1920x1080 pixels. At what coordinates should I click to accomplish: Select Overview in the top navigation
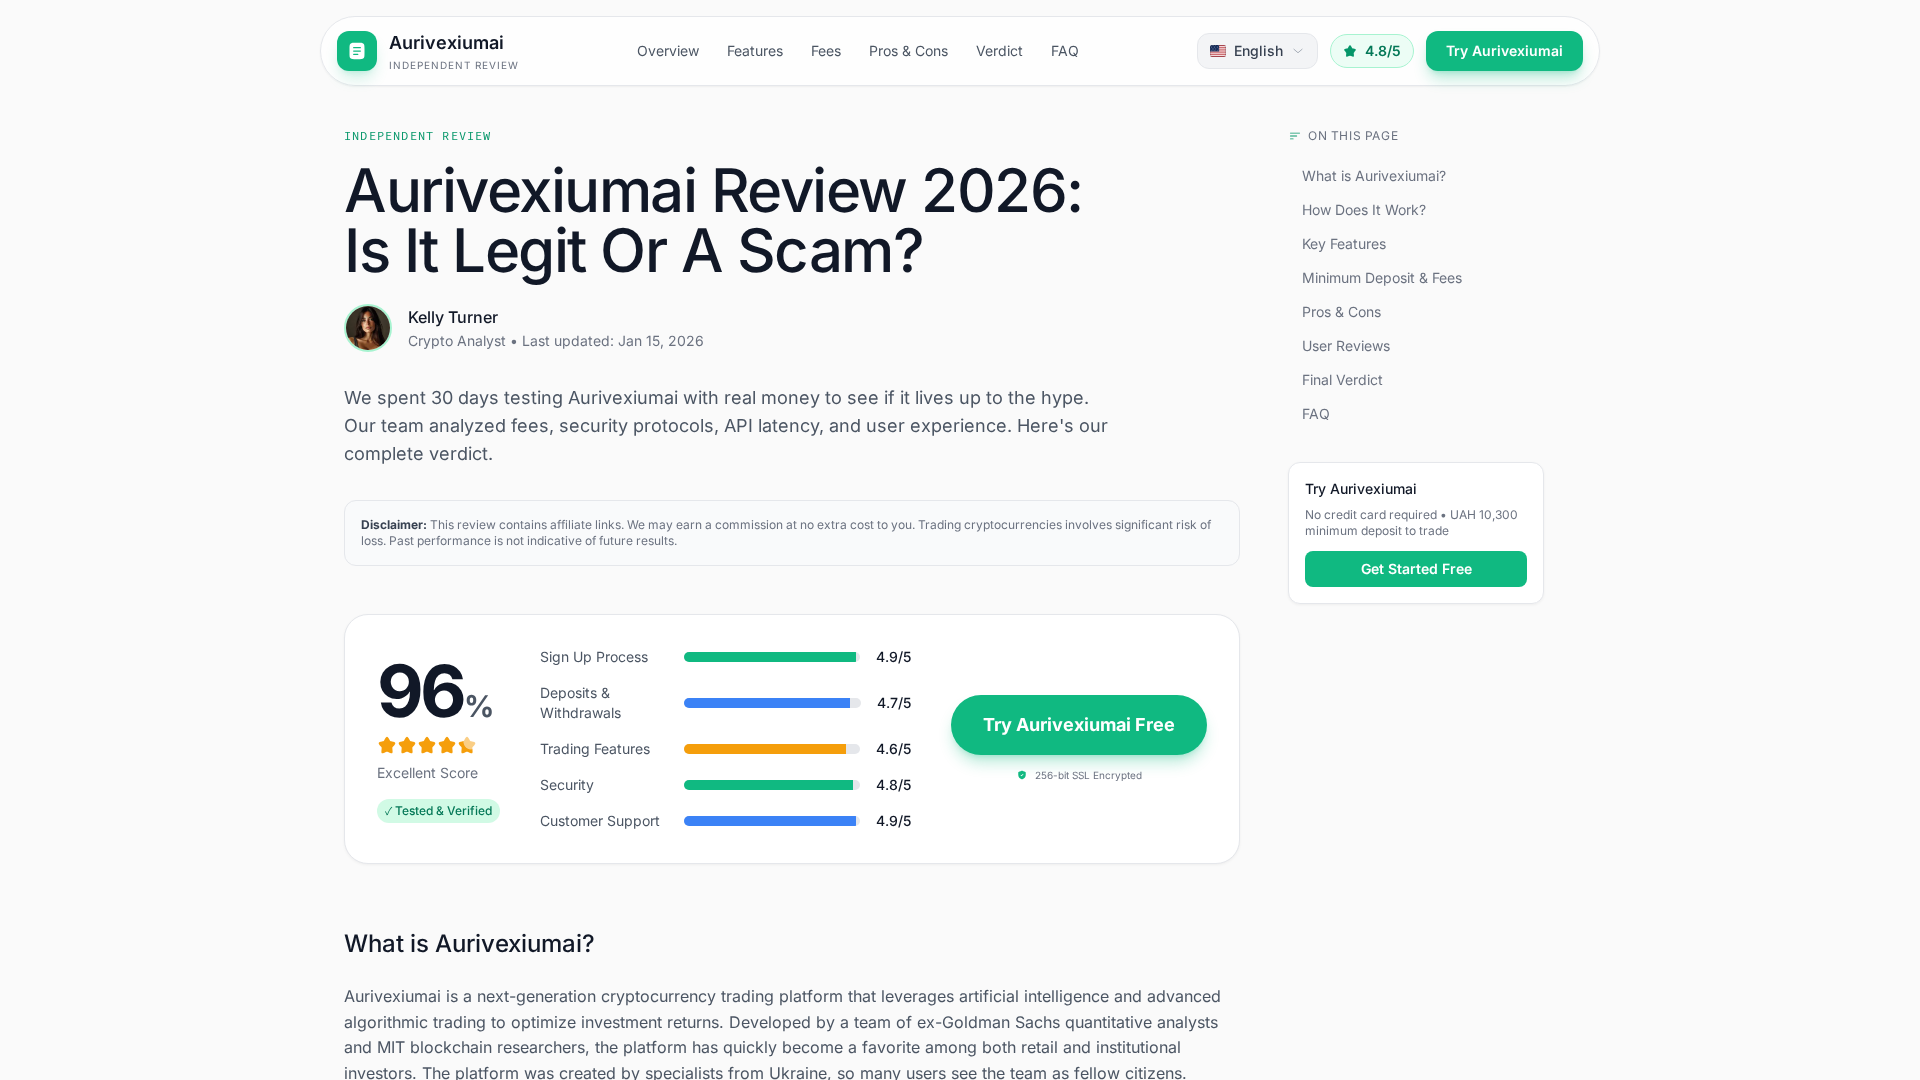(x=667, y=51)
